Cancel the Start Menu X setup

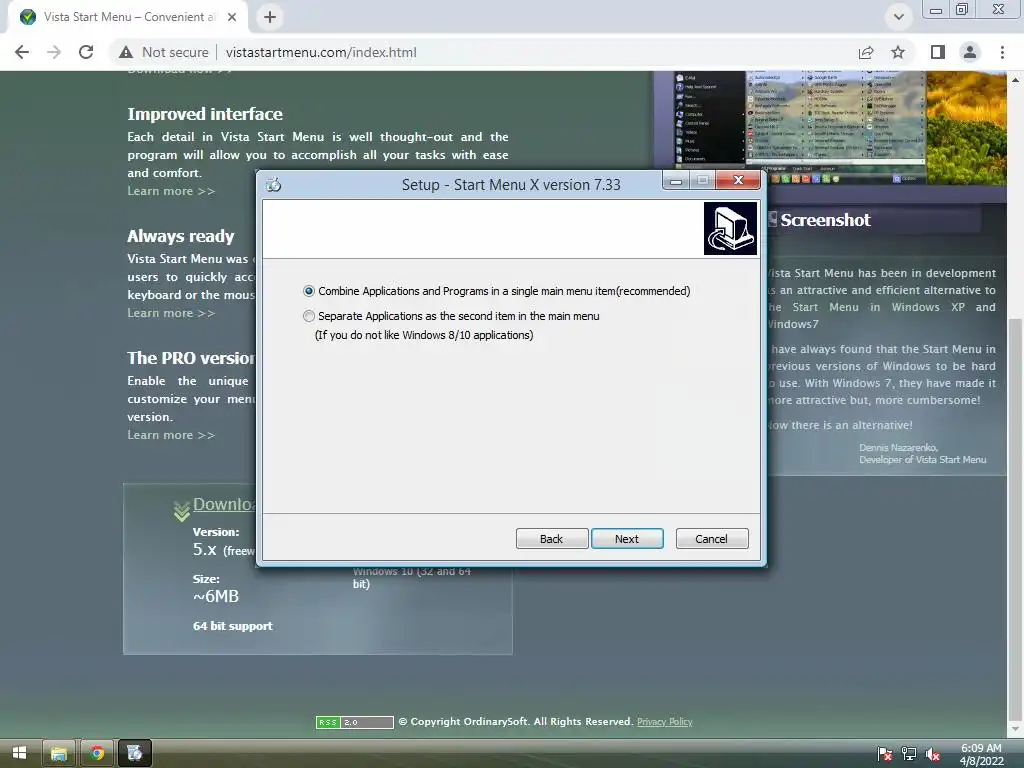pos(711,539)
